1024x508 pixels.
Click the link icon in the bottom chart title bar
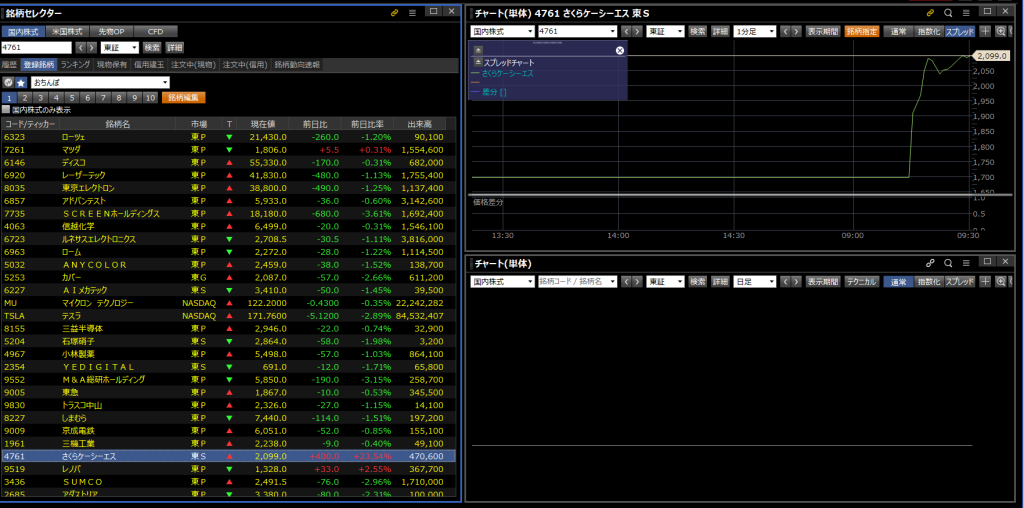[x=931, y=262]
